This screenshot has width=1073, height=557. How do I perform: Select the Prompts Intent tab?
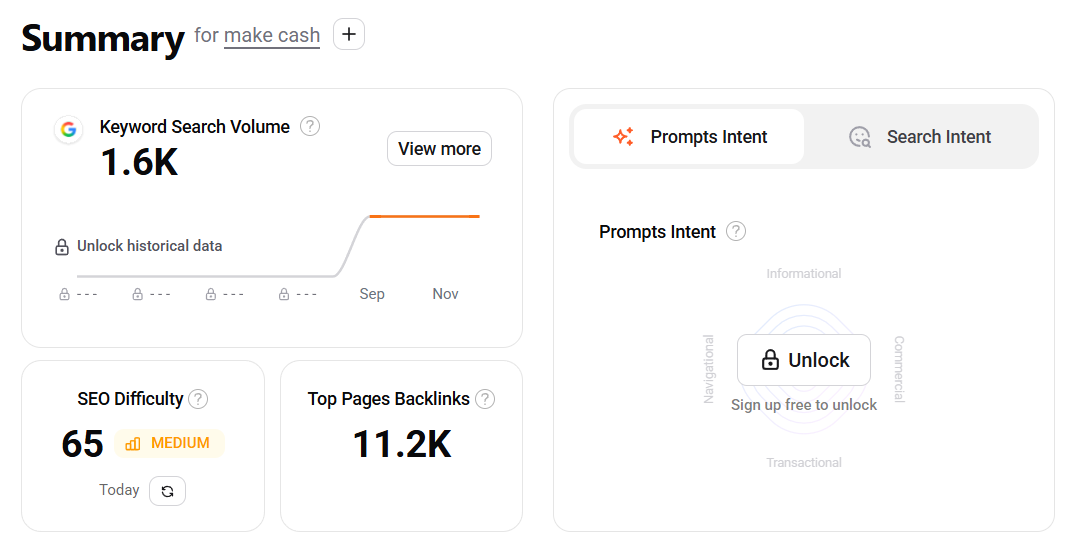tap(689, 137)
